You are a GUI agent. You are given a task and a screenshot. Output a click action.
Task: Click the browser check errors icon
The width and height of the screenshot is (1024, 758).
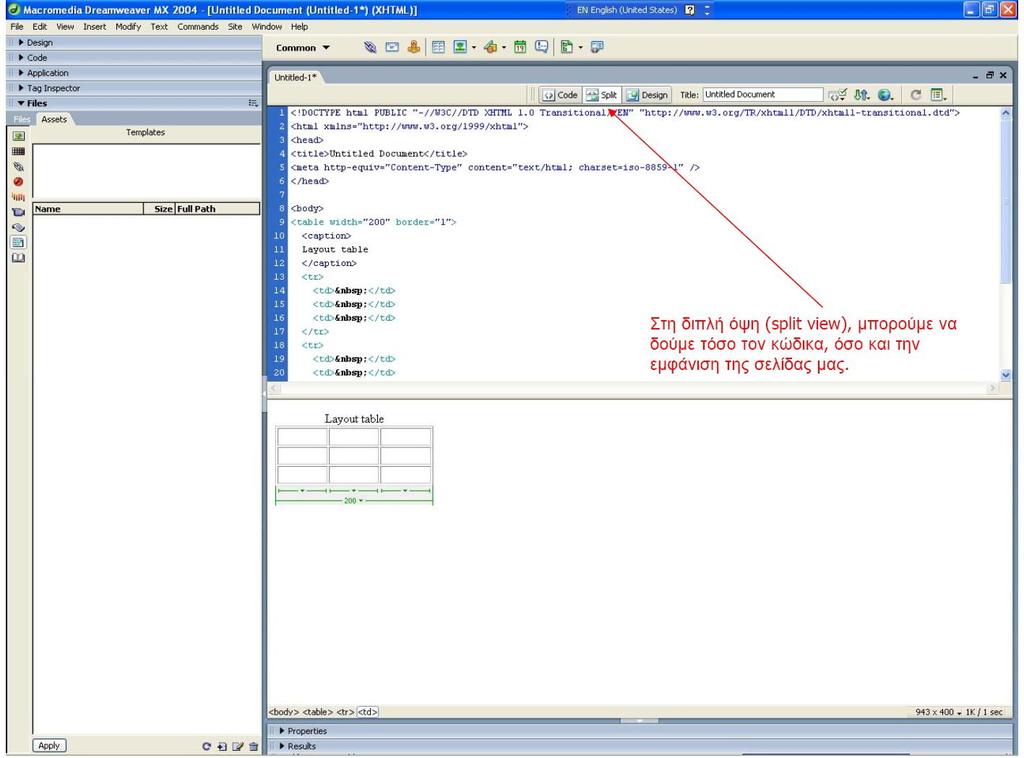tap(837, 95)
